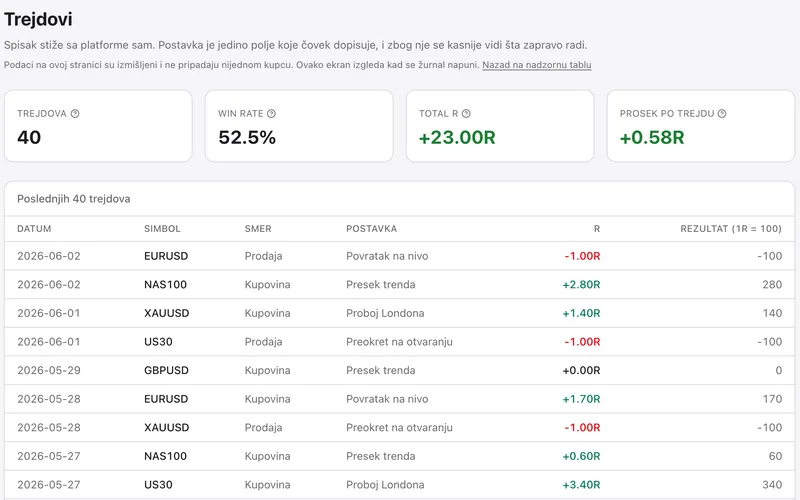Viewport: 800px width, 500px height.
Task: Click the SIMBOL column header
Action: 162,229
